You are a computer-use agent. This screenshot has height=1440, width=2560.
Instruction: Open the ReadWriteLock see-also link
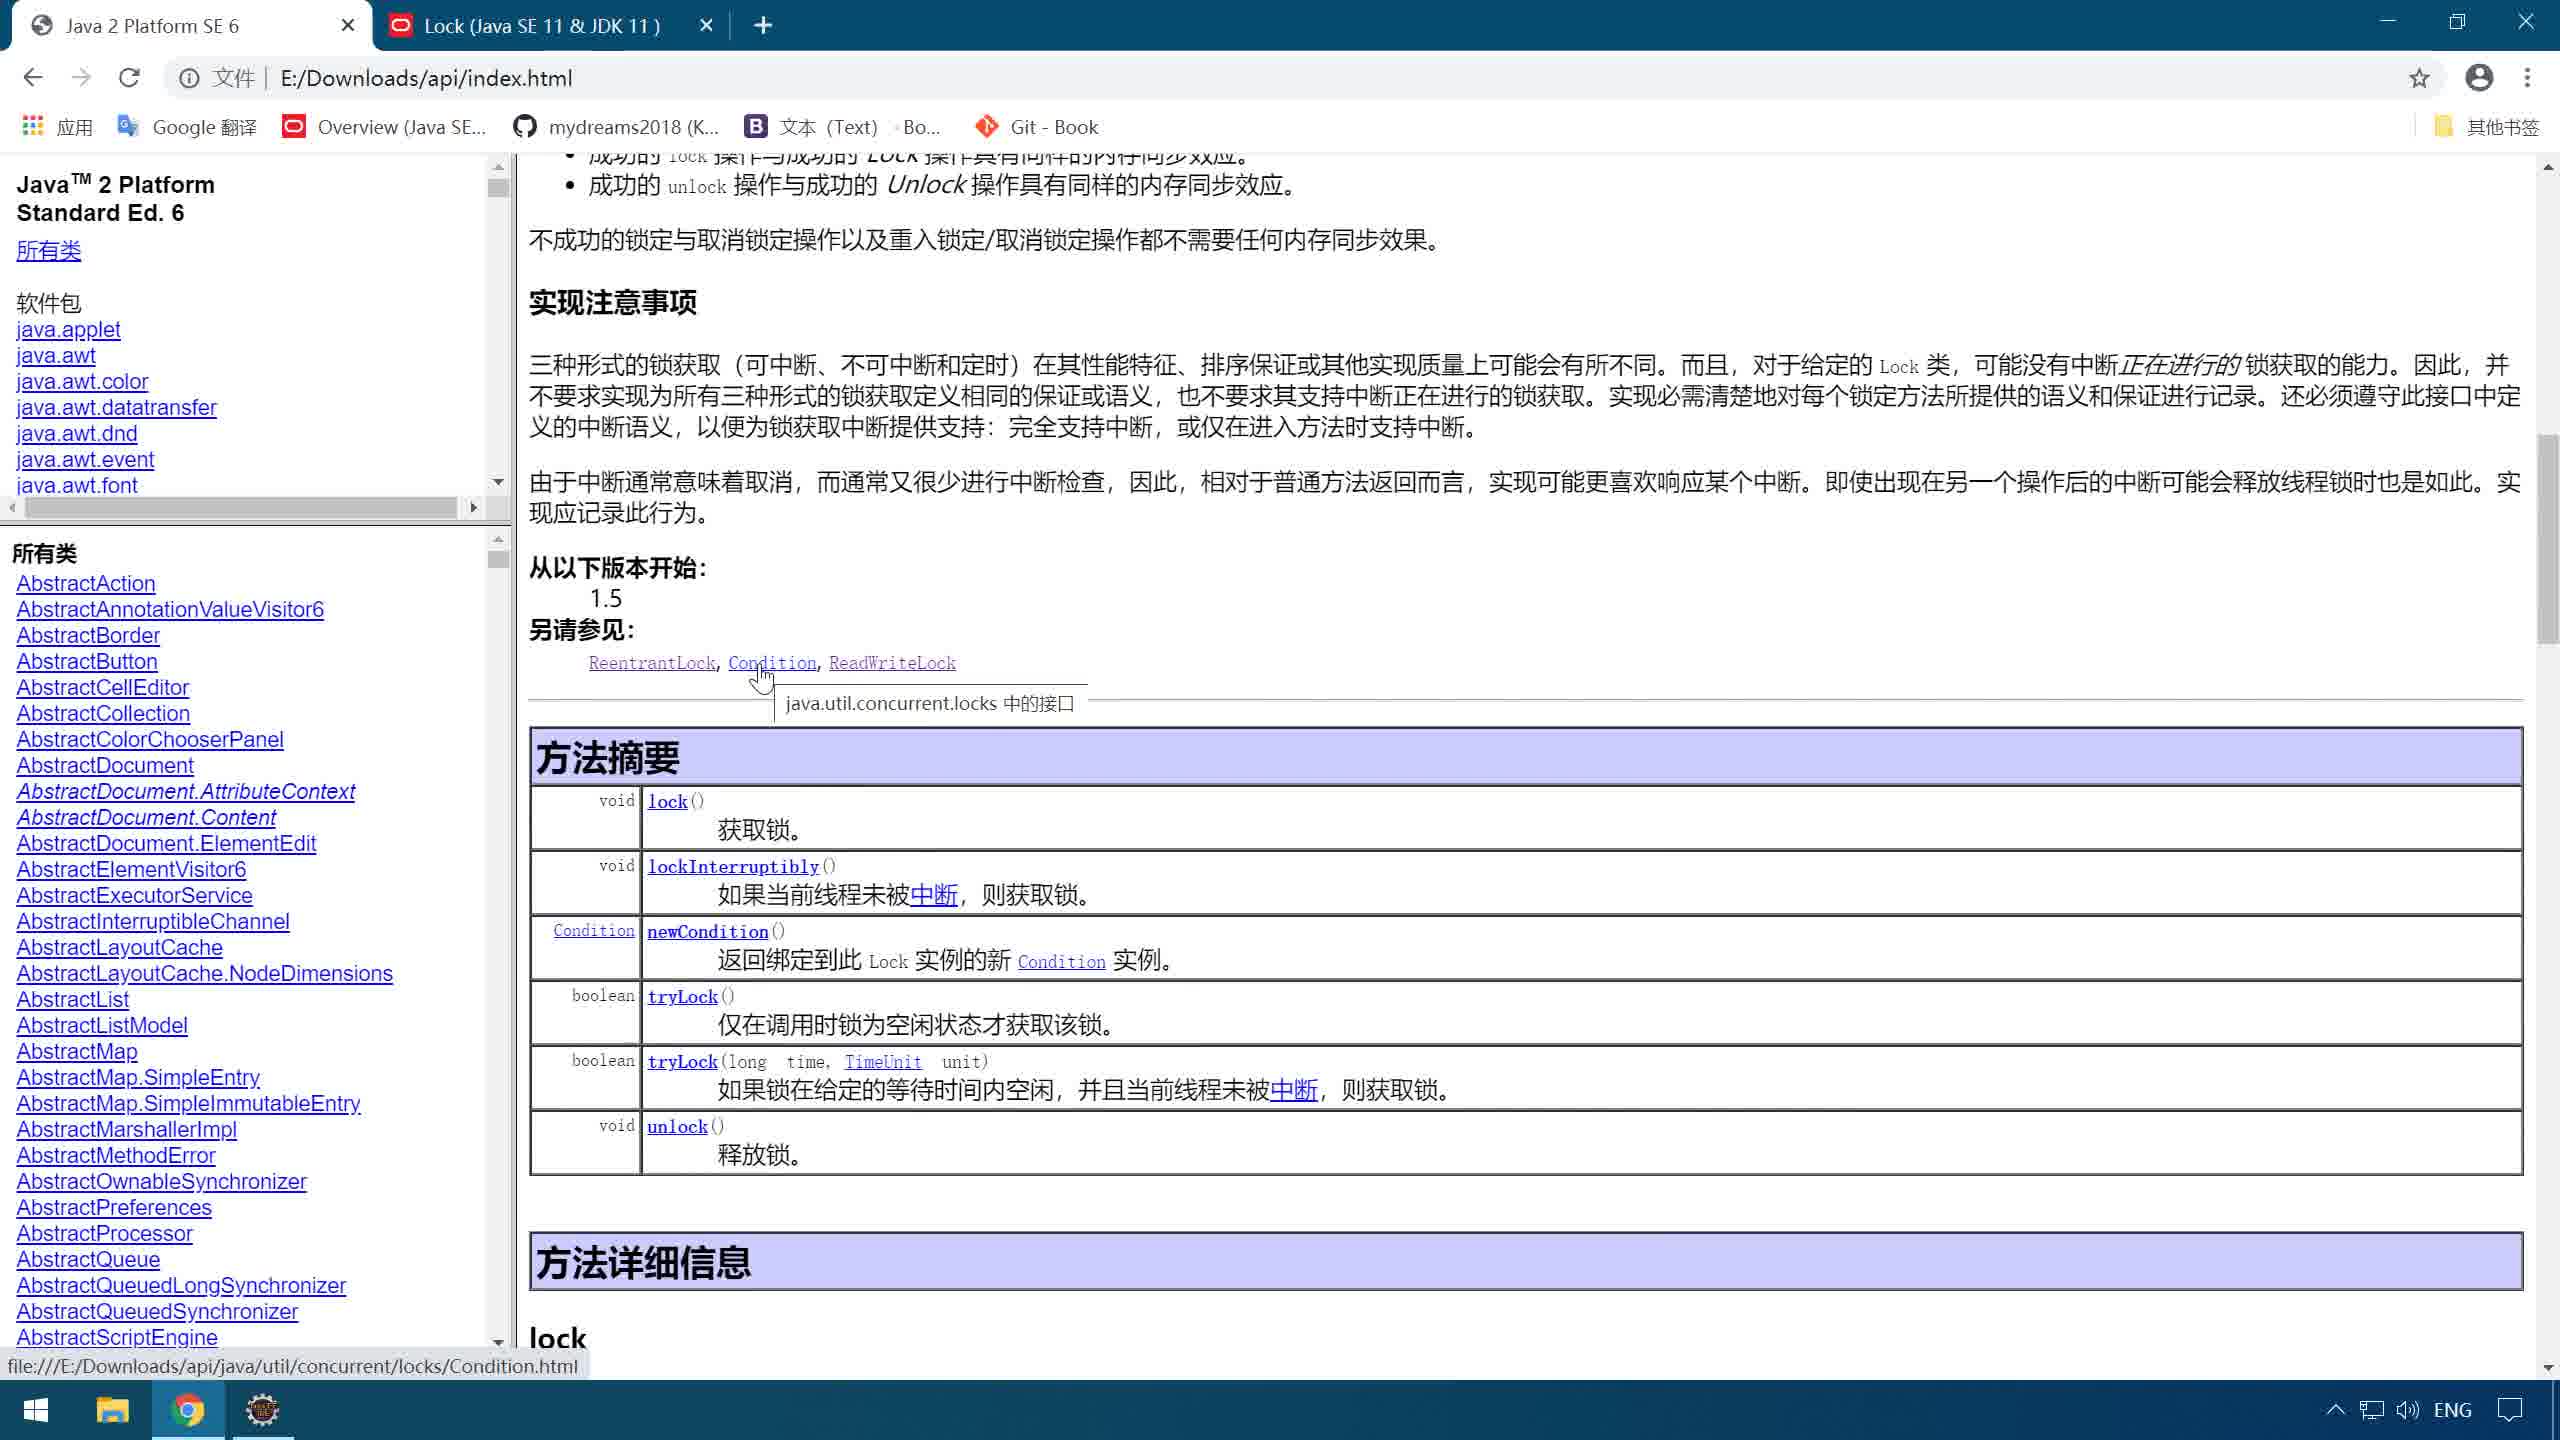892,663
